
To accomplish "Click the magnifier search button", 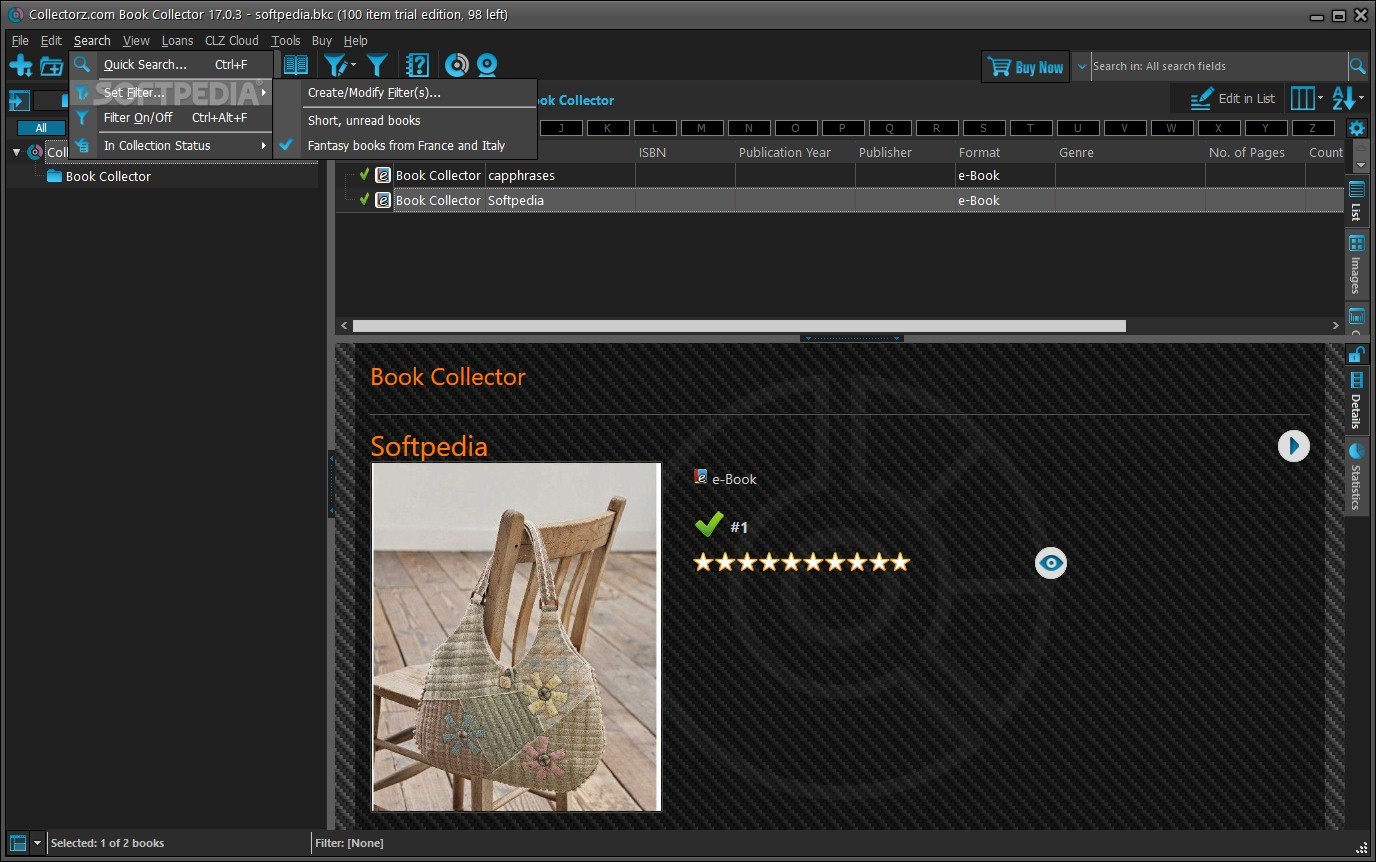I will pyautogui.click(x=1357, y=66).
